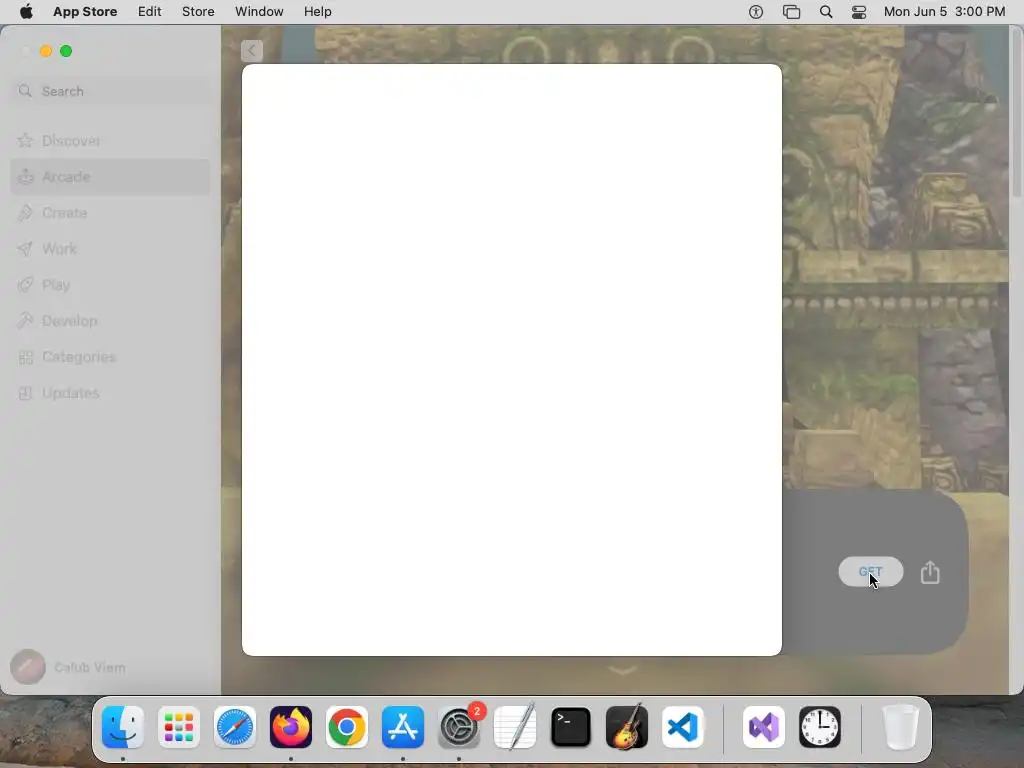
Task: Expand the down chevron below the sheet
Action: click(x=622, y=670)
